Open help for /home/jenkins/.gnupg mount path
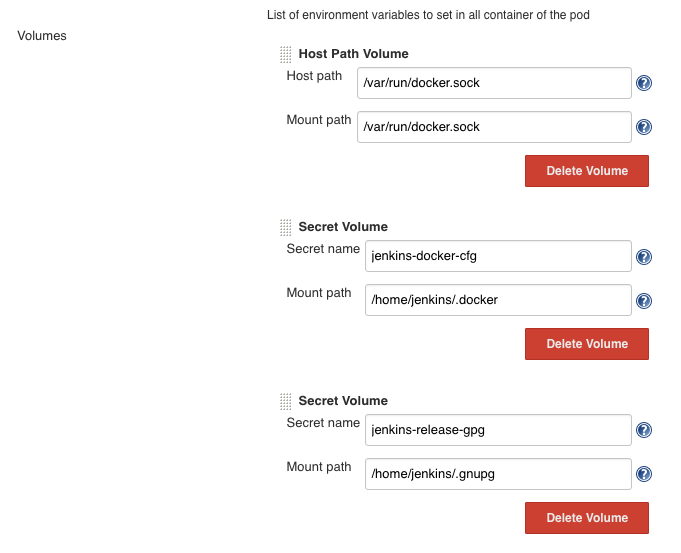681x553 pixels. tap(644, 474)
